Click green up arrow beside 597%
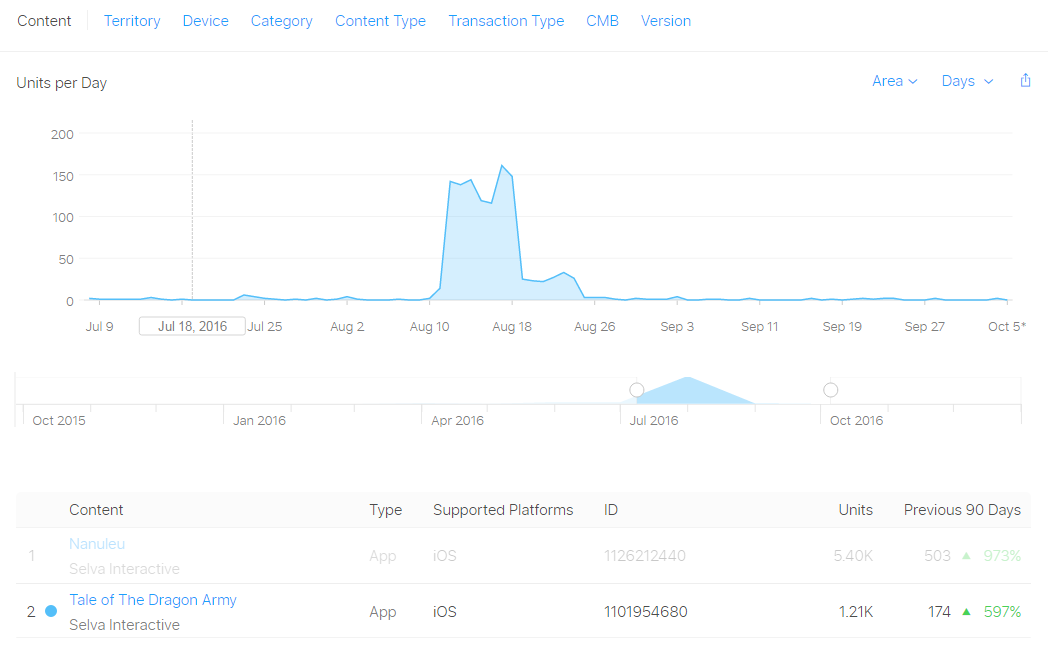The height and width of the screenshot is (648, 1048). [966, 611]
